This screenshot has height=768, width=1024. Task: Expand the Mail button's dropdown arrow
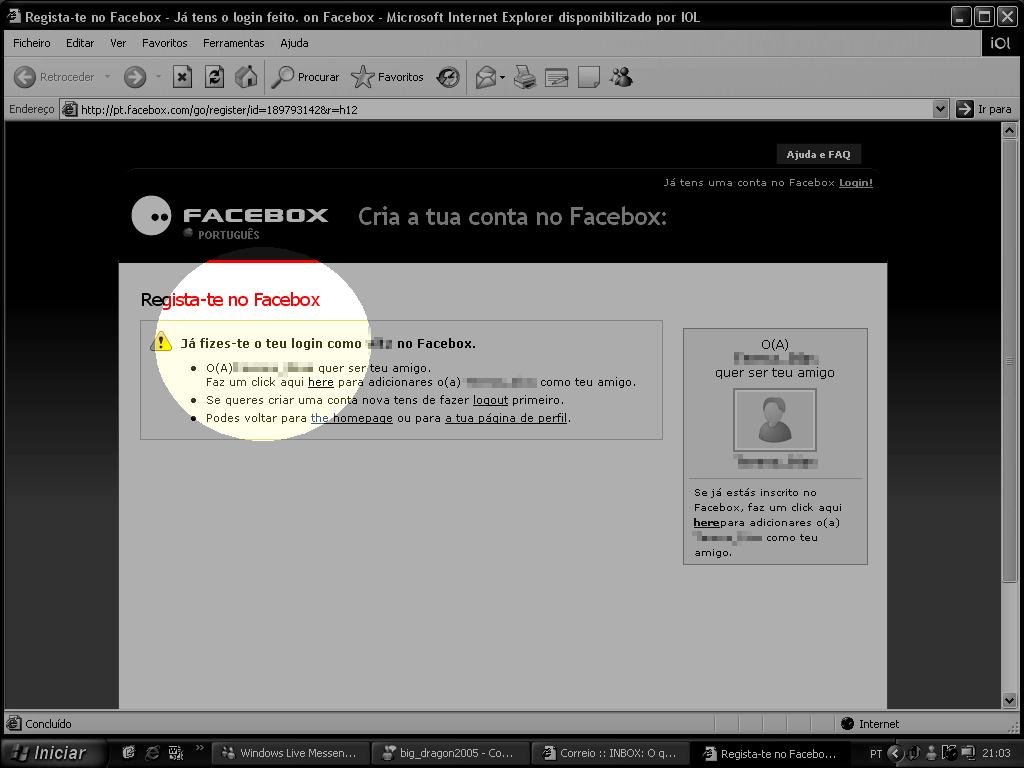click(502, 78)
